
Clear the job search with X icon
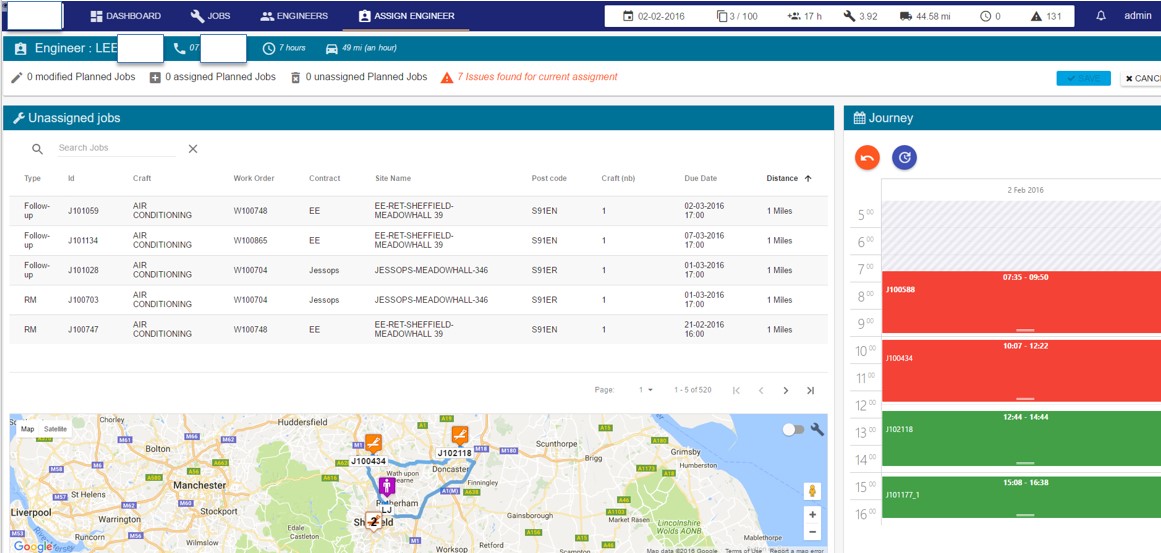193,149
